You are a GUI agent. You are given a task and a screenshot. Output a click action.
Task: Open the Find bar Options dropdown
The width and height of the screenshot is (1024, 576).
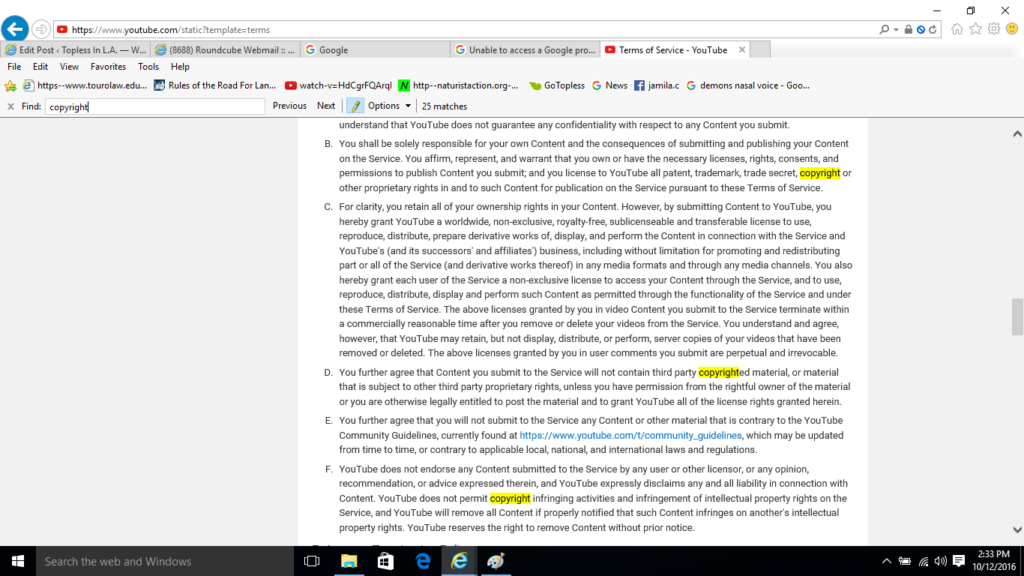389,106
